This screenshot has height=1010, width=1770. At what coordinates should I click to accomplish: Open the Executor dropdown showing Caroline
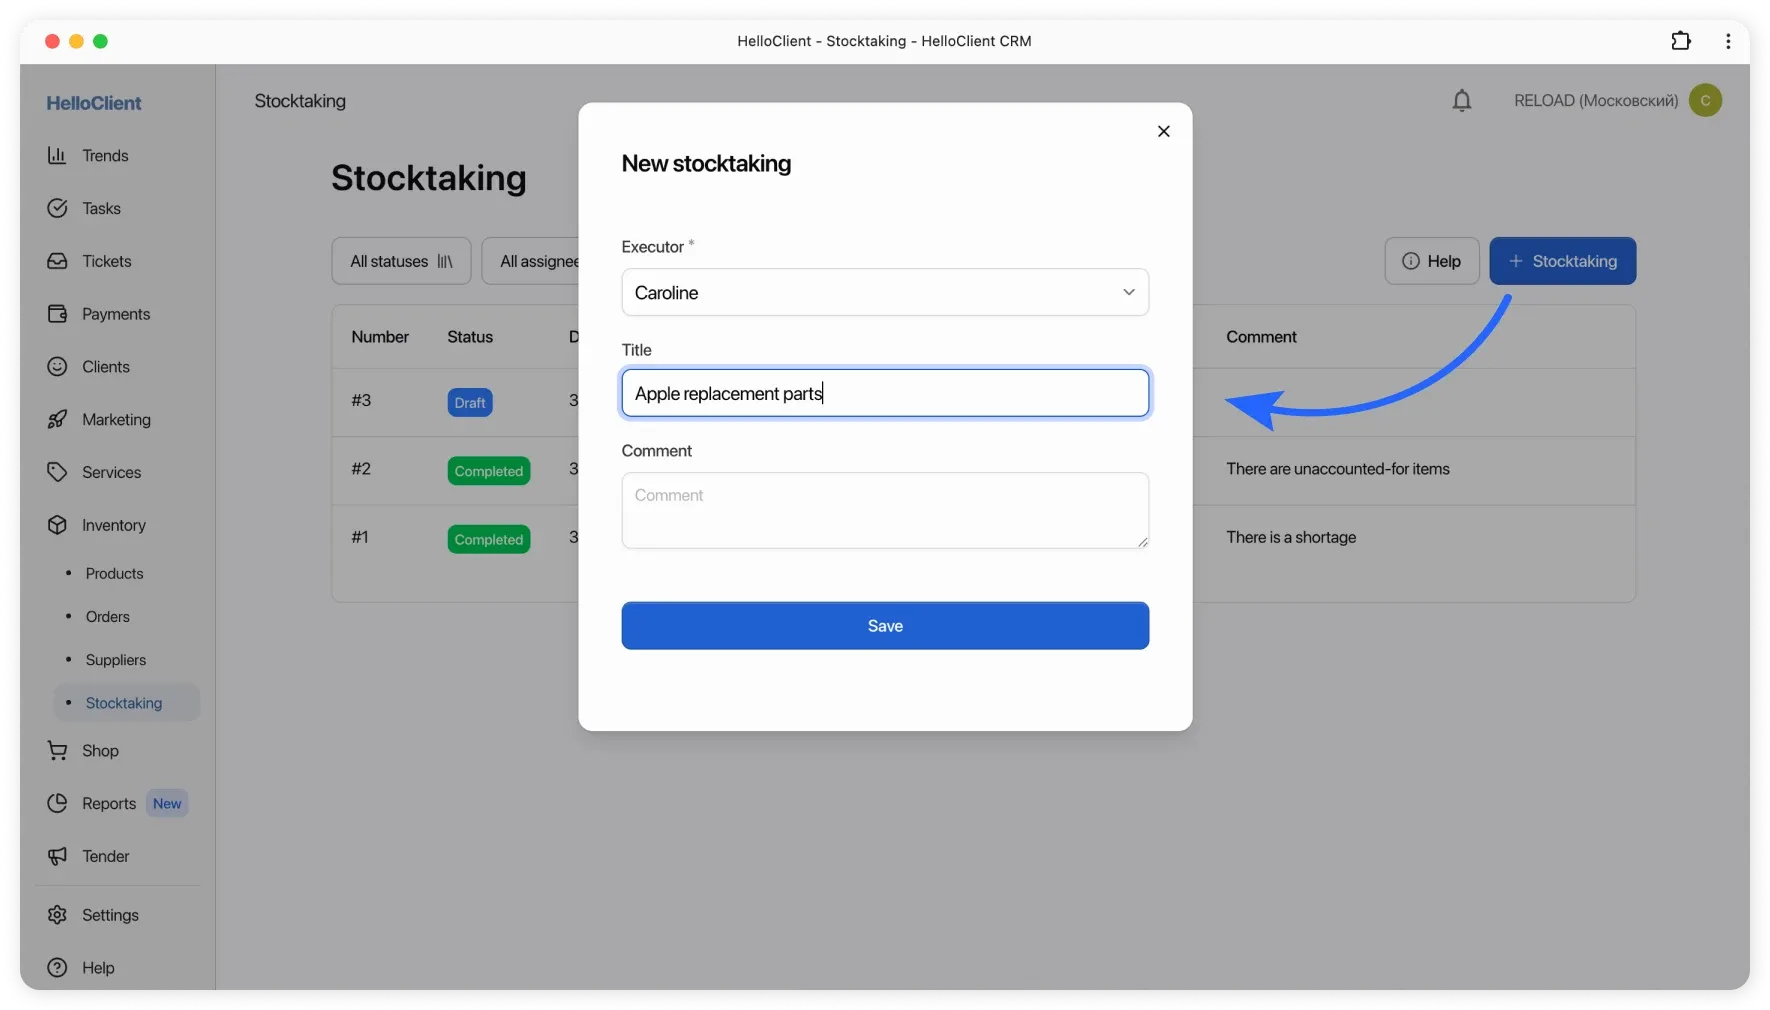pyautogui.click(x=884, y=292)
